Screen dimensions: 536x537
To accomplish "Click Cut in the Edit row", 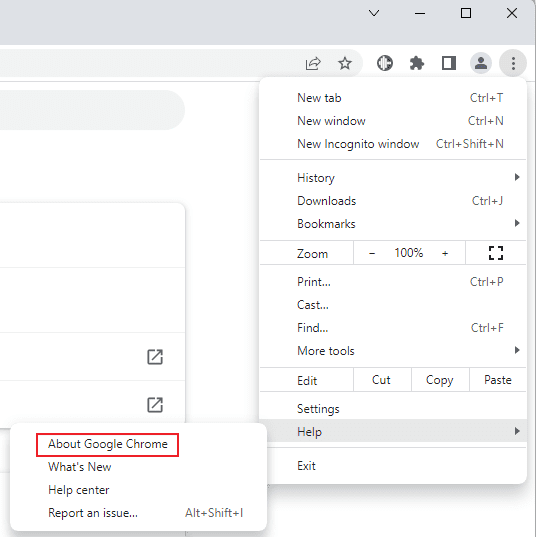I will [x=382, y=380].
